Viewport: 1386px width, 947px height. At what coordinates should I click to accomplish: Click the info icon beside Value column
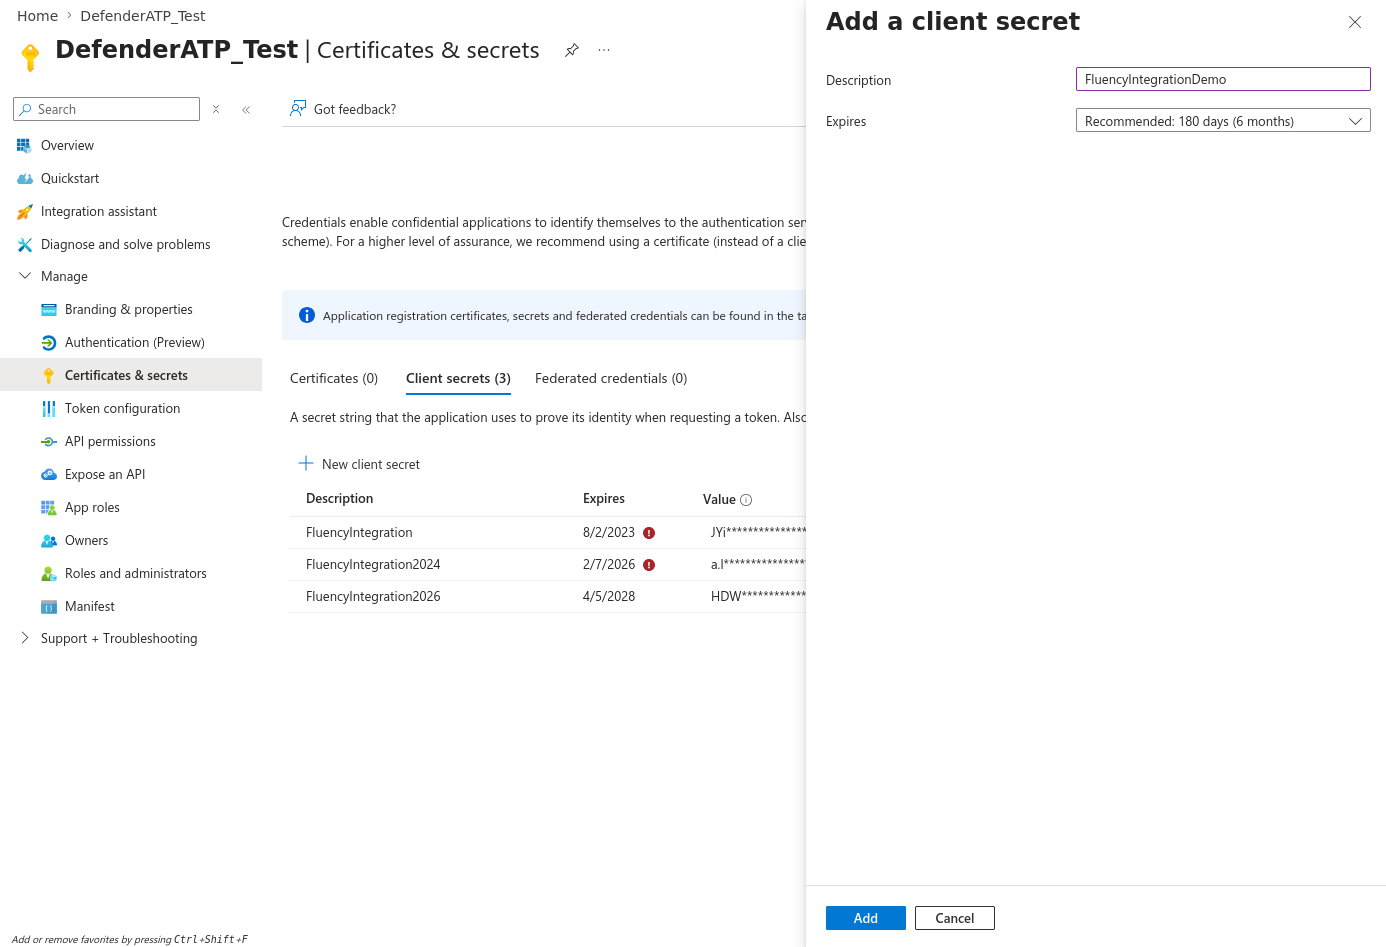point(746,500)
